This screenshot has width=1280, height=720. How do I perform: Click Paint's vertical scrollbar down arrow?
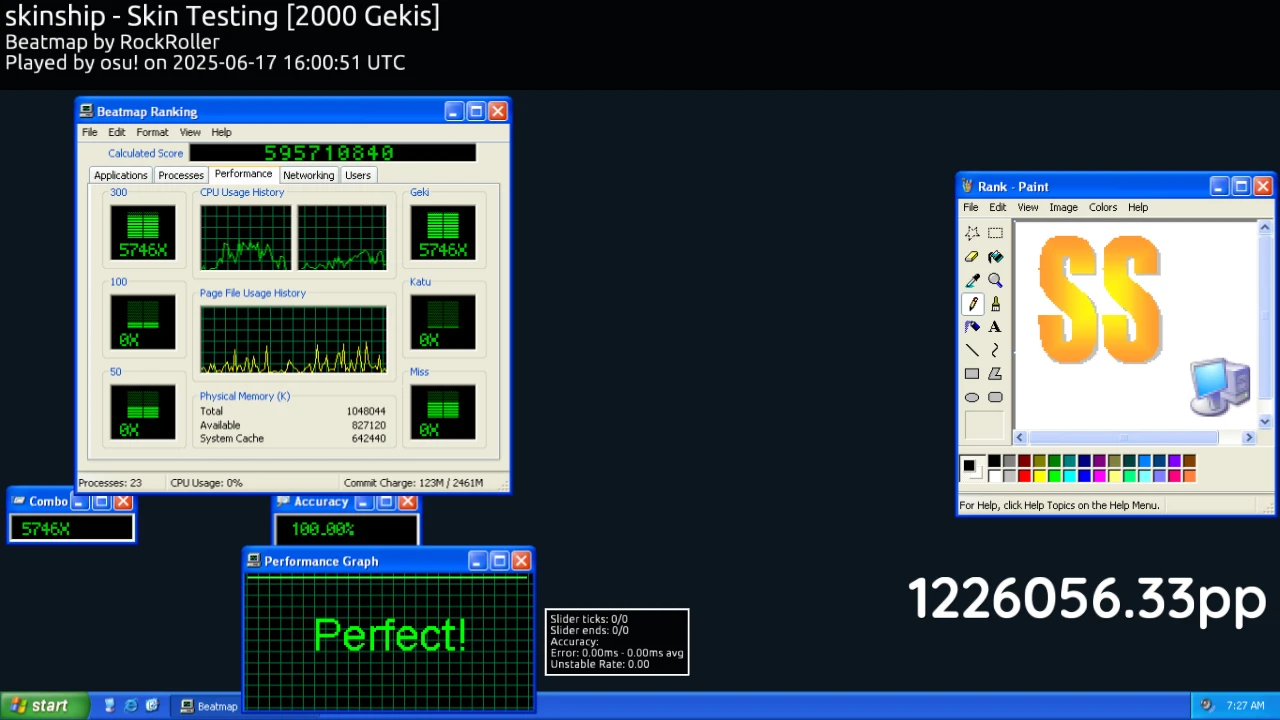point(1264,422)
